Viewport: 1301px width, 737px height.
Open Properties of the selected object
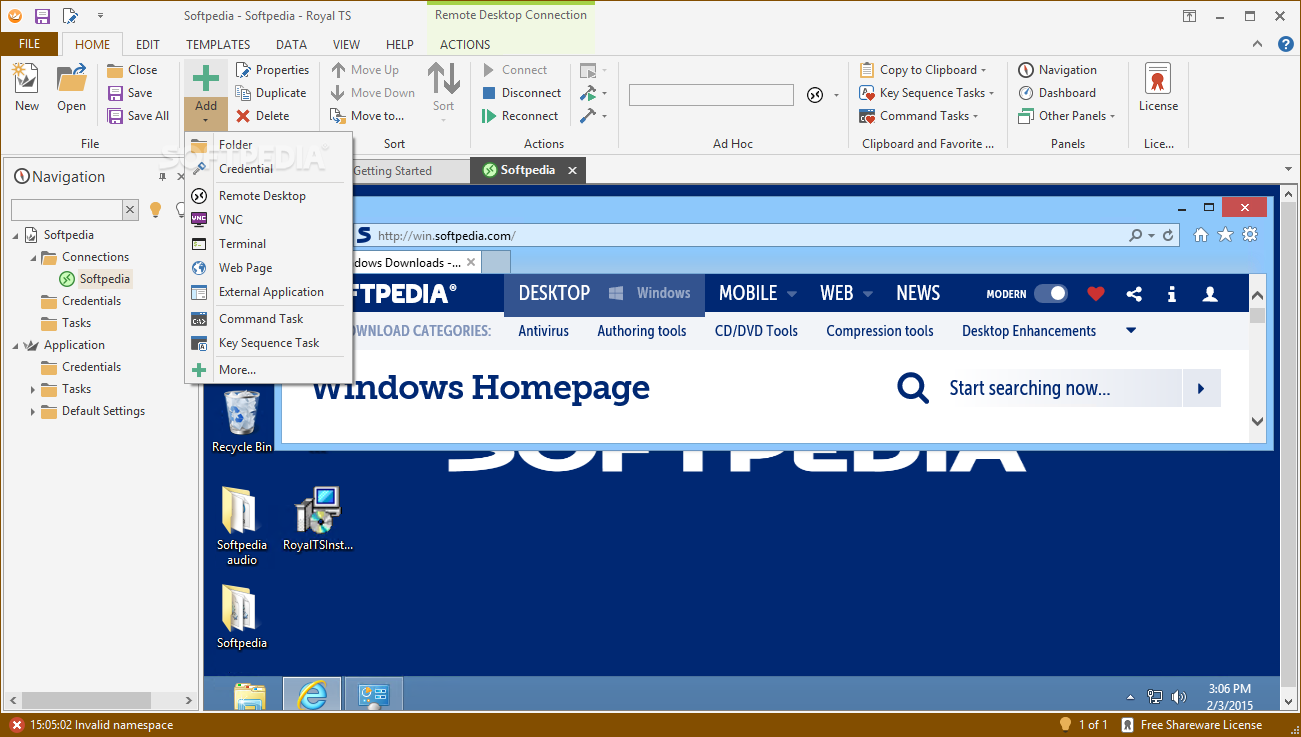click(x=272, y=70)
